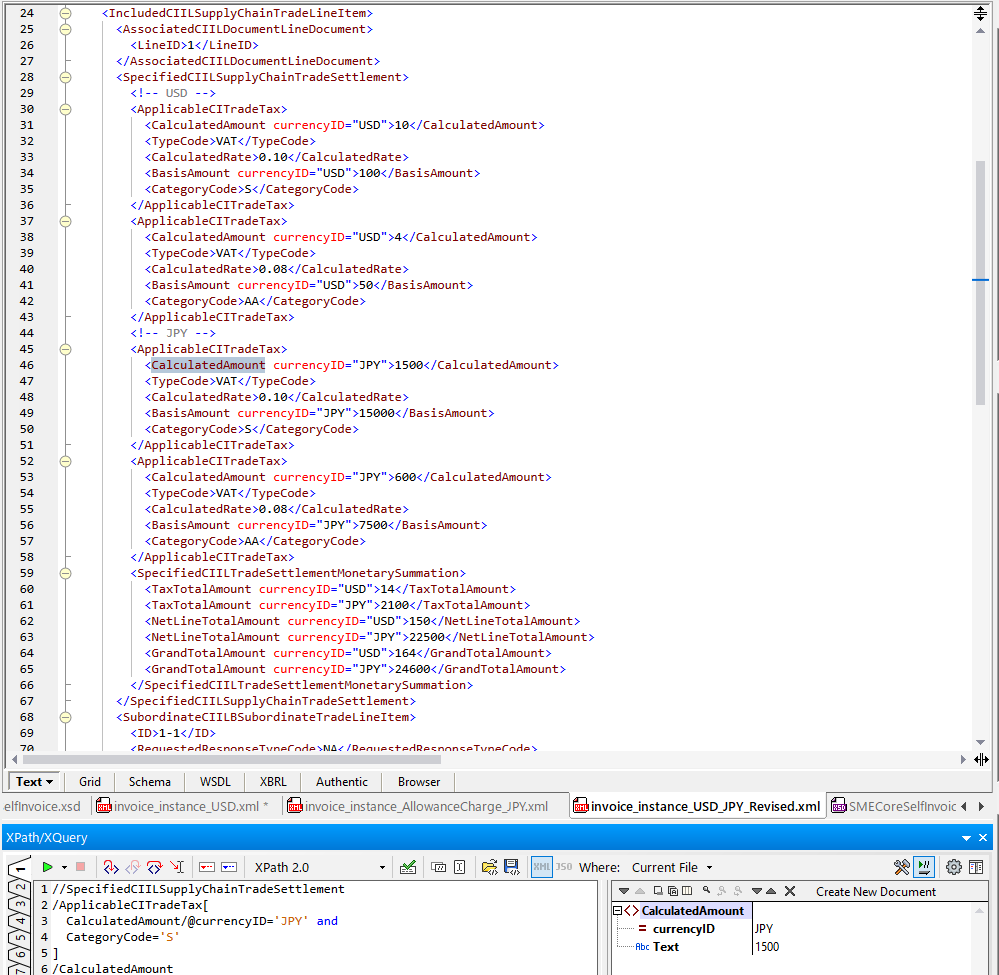
Task: Click the collapse results up-triangle before the X
Action: pyautogui.click(x=771, y=891)
